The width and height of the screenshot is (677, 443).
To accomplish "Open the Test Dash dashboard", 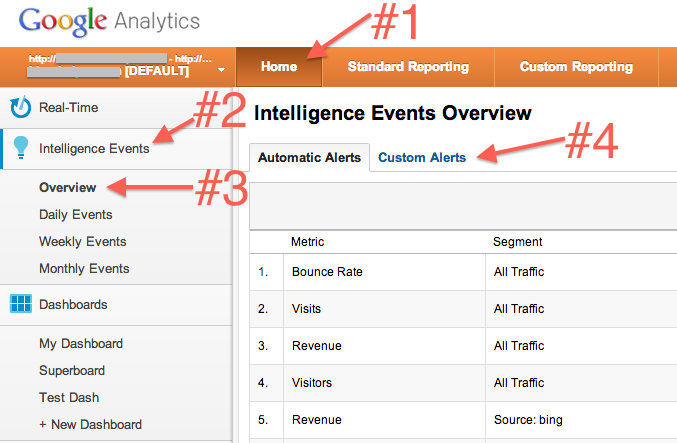I will pos(69,397).
